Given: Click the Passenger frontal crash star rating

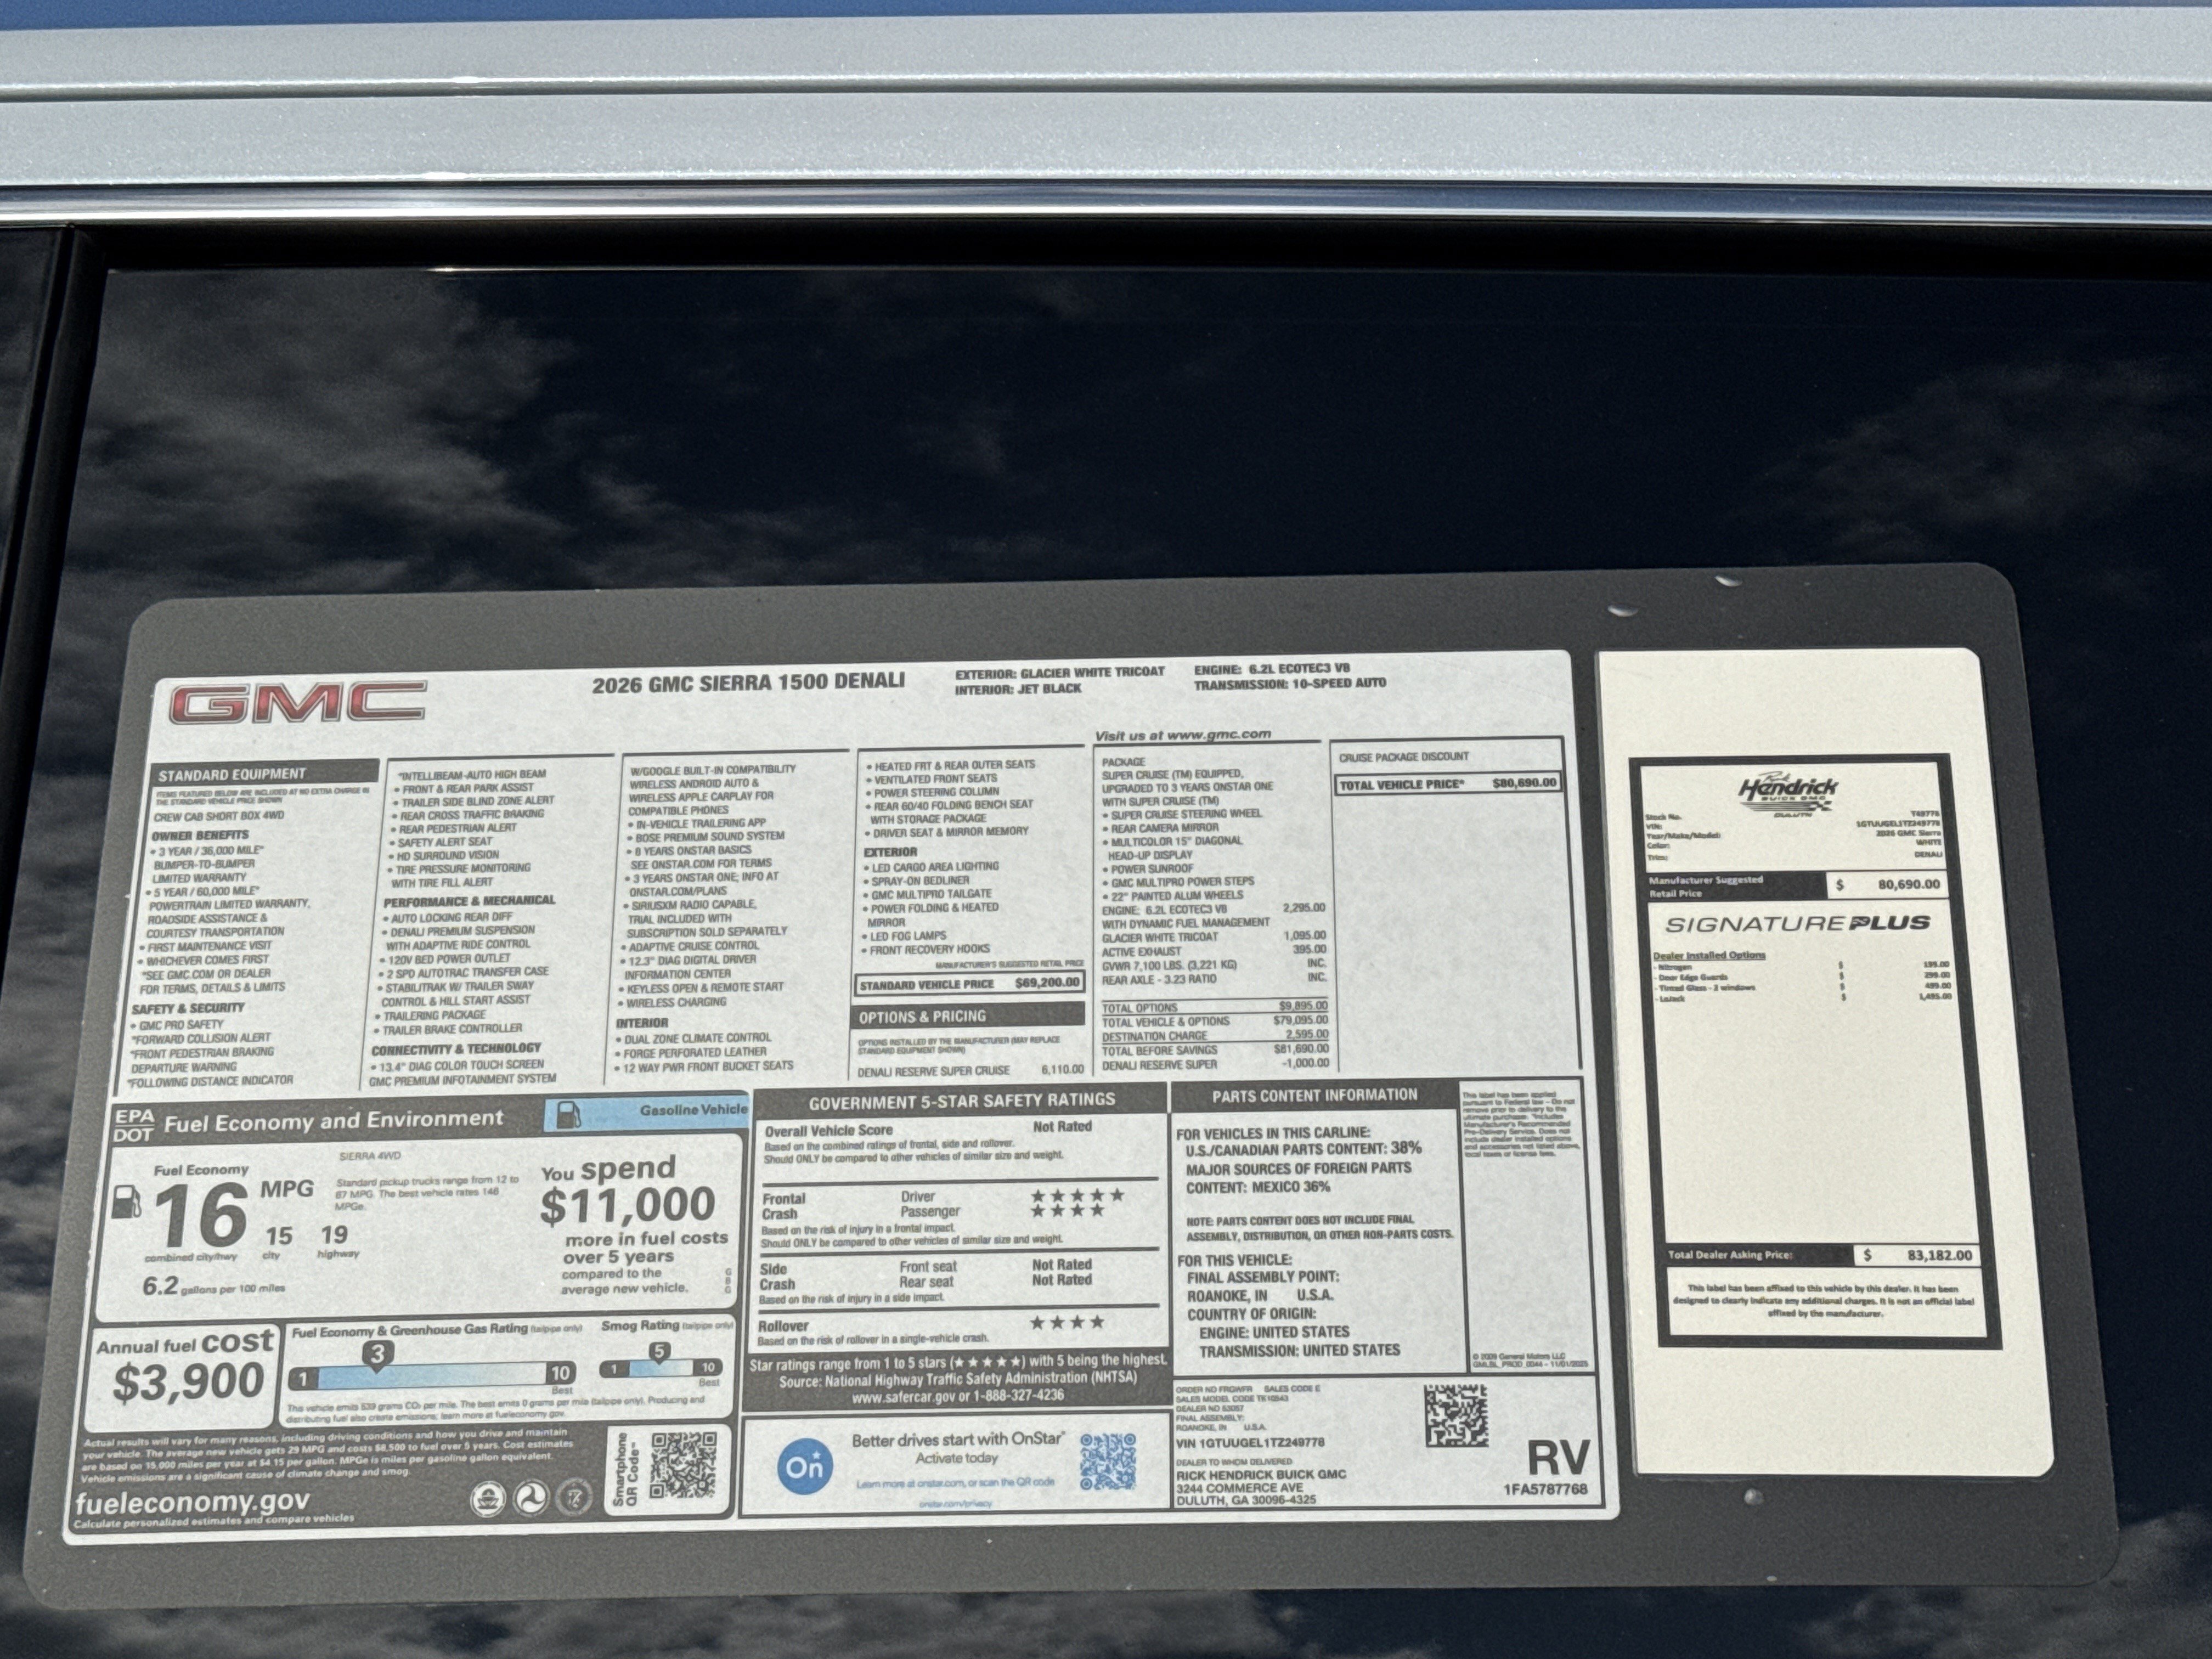Looking at the screenshot, I should click(1067, 1210).
